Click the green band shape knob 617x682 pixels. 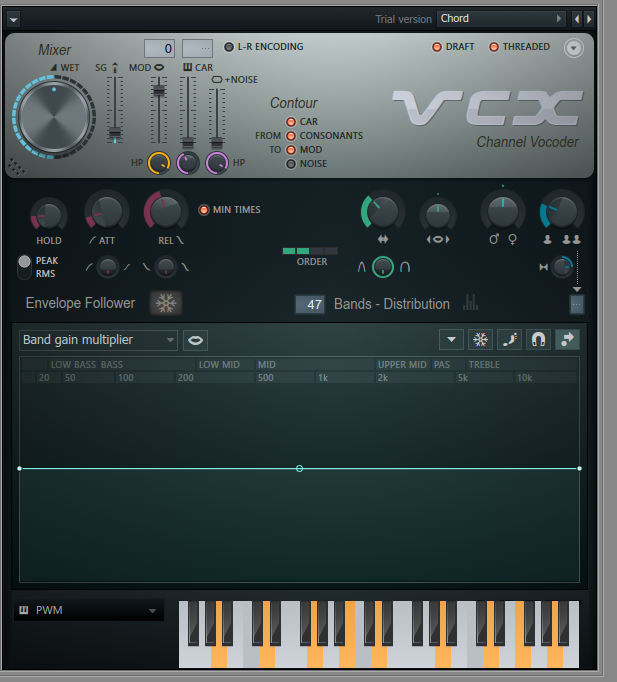tap(383, 267)
